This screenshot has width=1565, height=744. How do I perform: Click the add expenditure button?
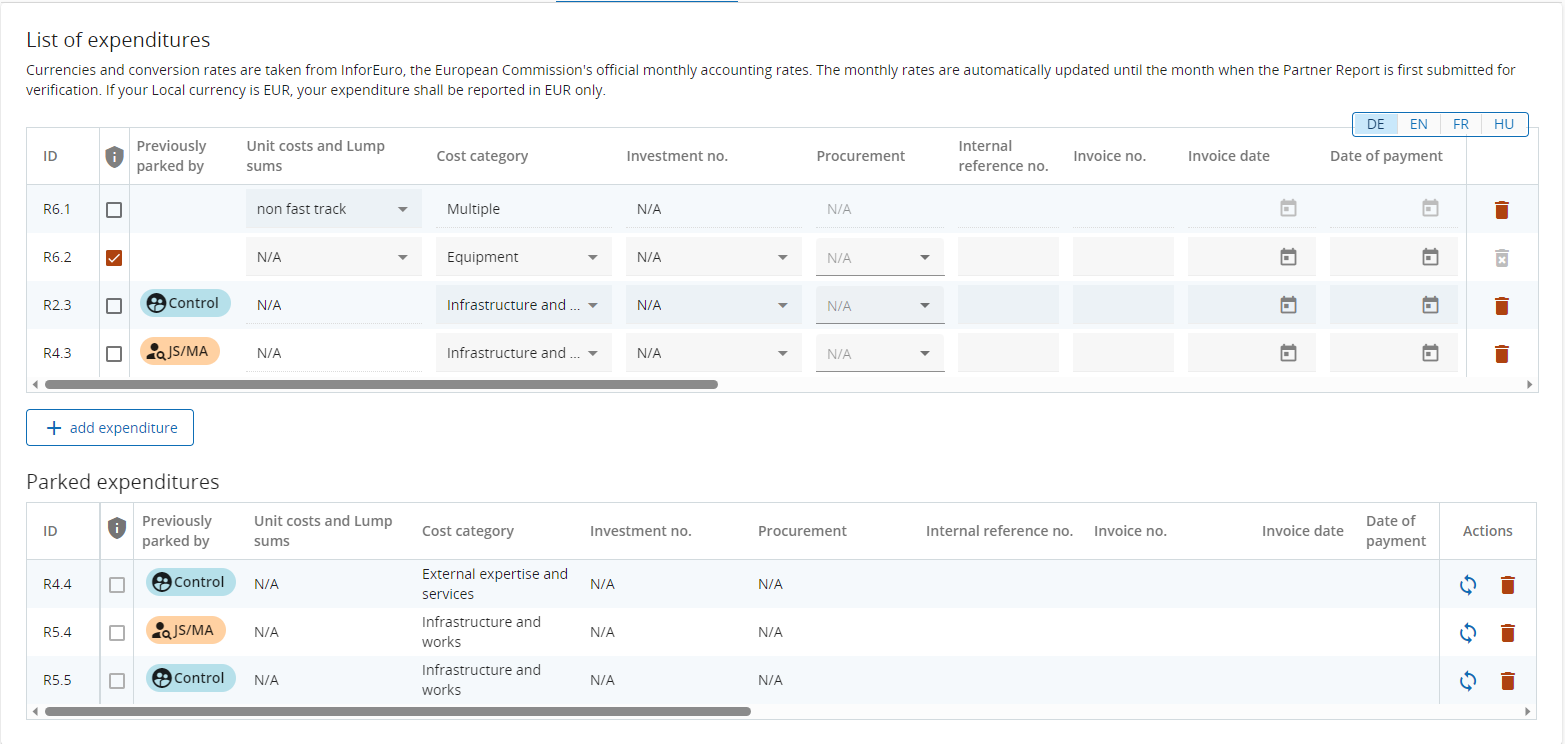(110, 428)
